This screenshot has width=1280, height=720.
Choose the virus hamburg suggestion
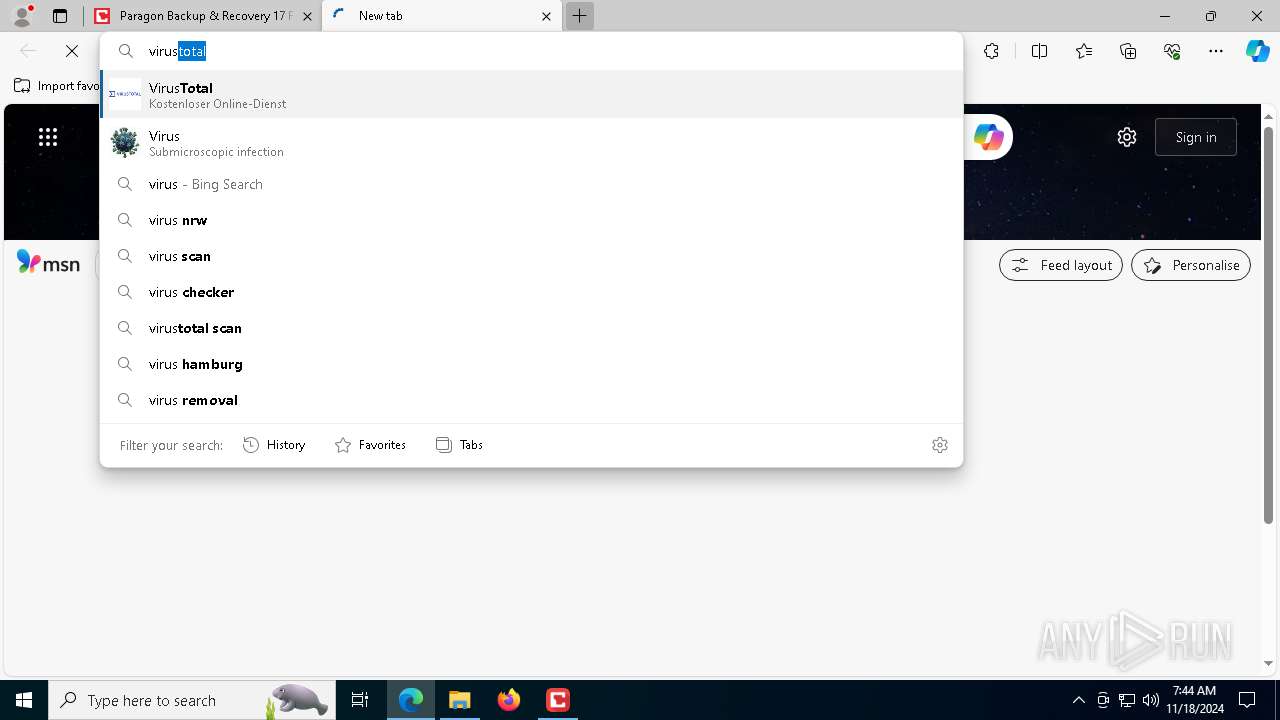coord(531,364)
